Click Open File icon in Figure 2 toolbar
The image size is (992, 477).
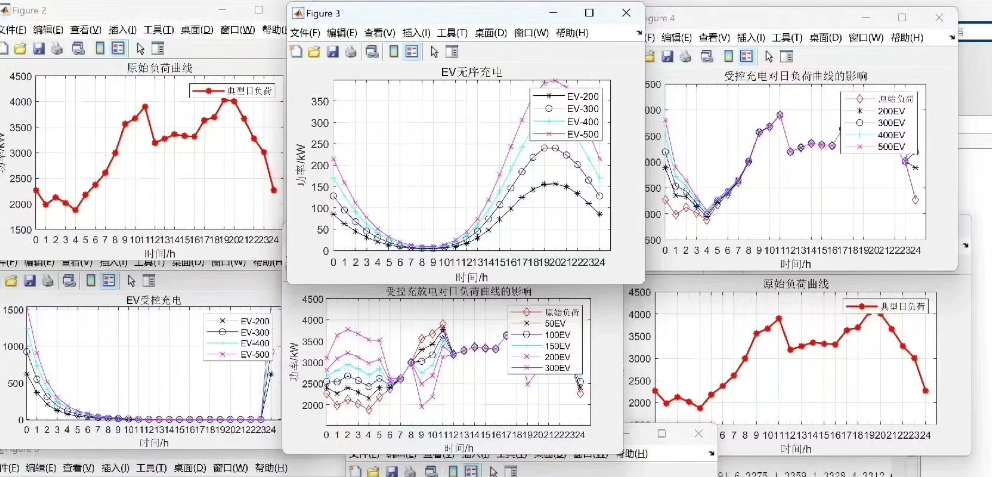pyautogui.click(x=20, y=48)
